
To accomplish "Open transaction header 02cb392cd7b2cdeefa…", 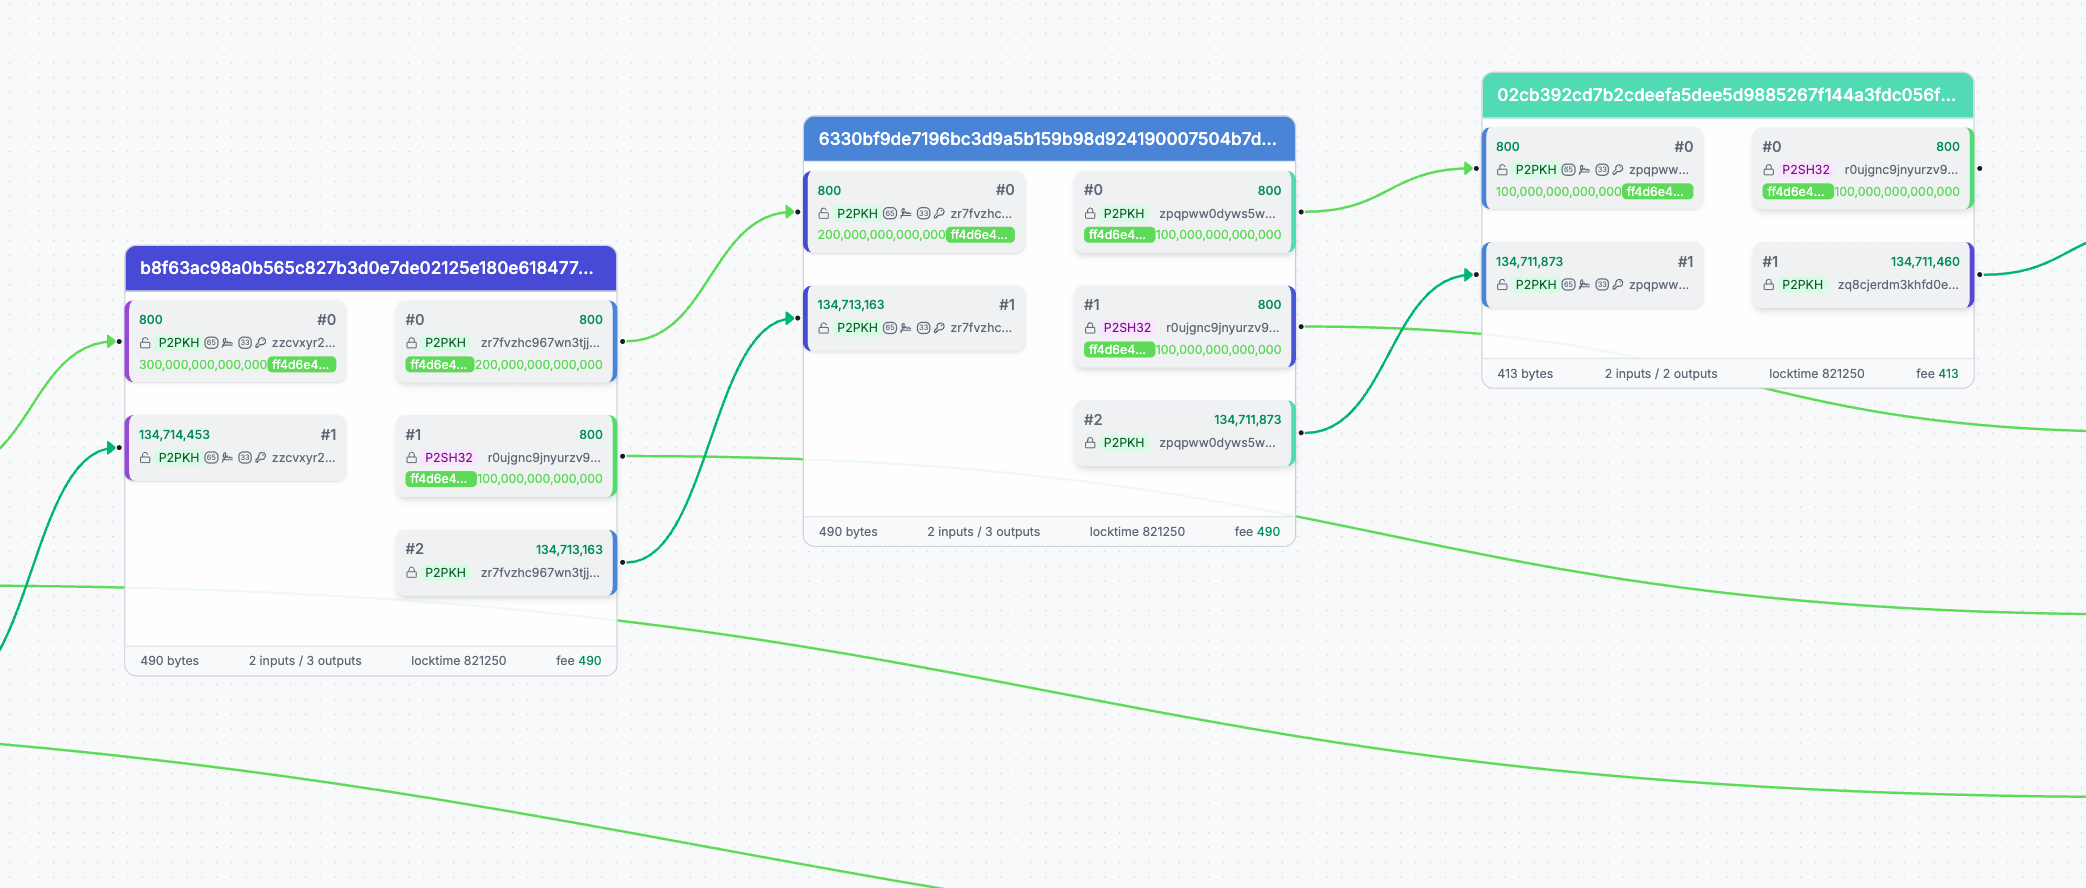I will tap(1727, 95).
